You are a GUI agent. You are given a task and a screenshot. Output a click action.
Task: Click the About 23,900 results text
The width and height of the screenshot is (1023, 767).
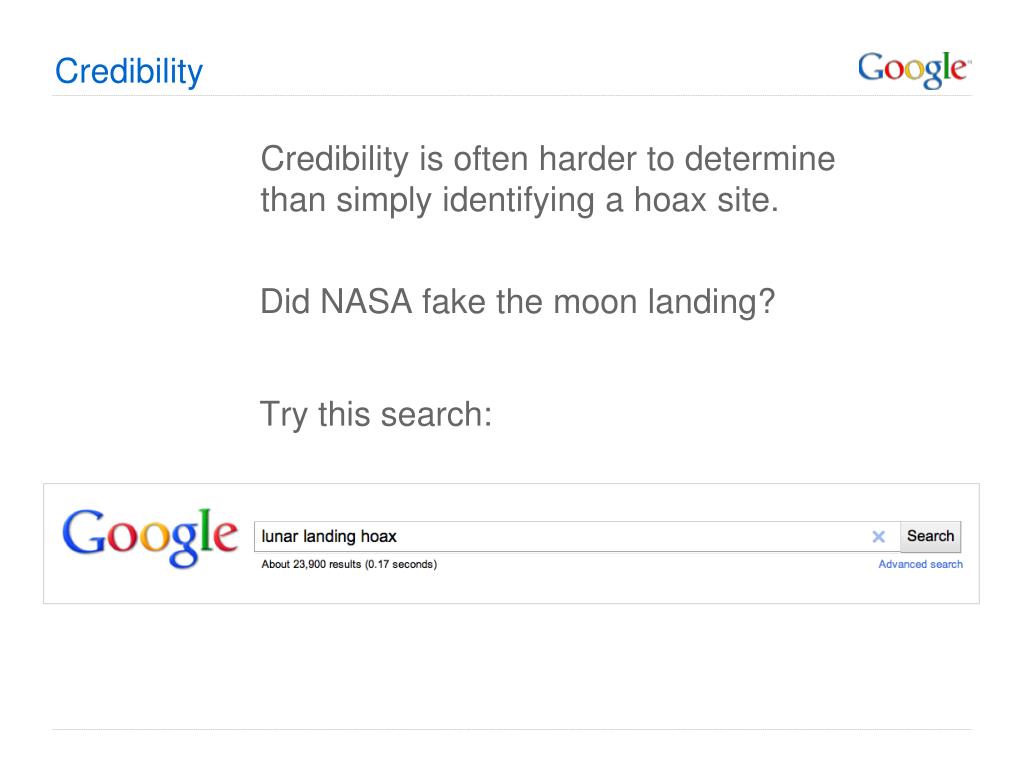tap(311, 564)
